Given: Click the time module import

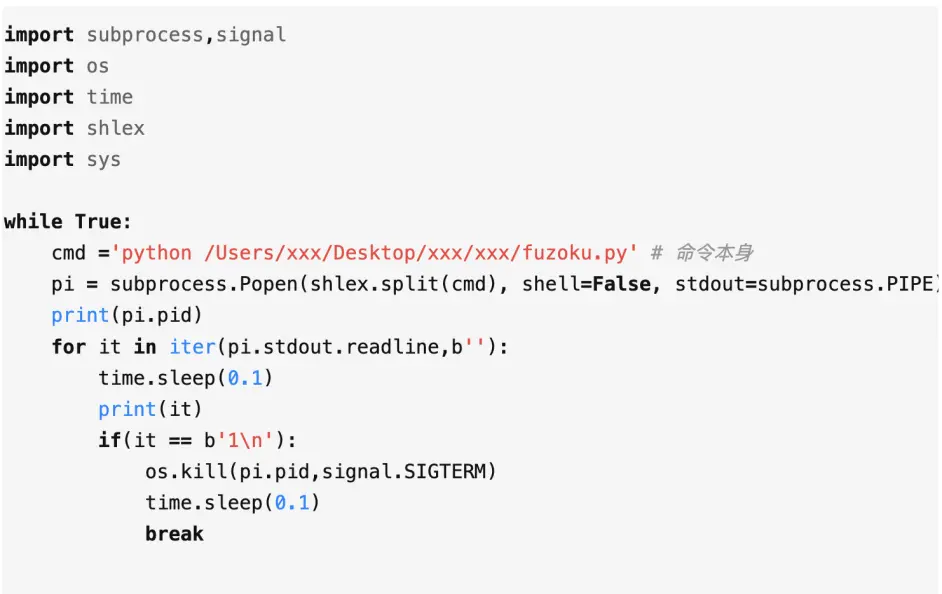Looking at the screenshot, I should tap(109, 97).
